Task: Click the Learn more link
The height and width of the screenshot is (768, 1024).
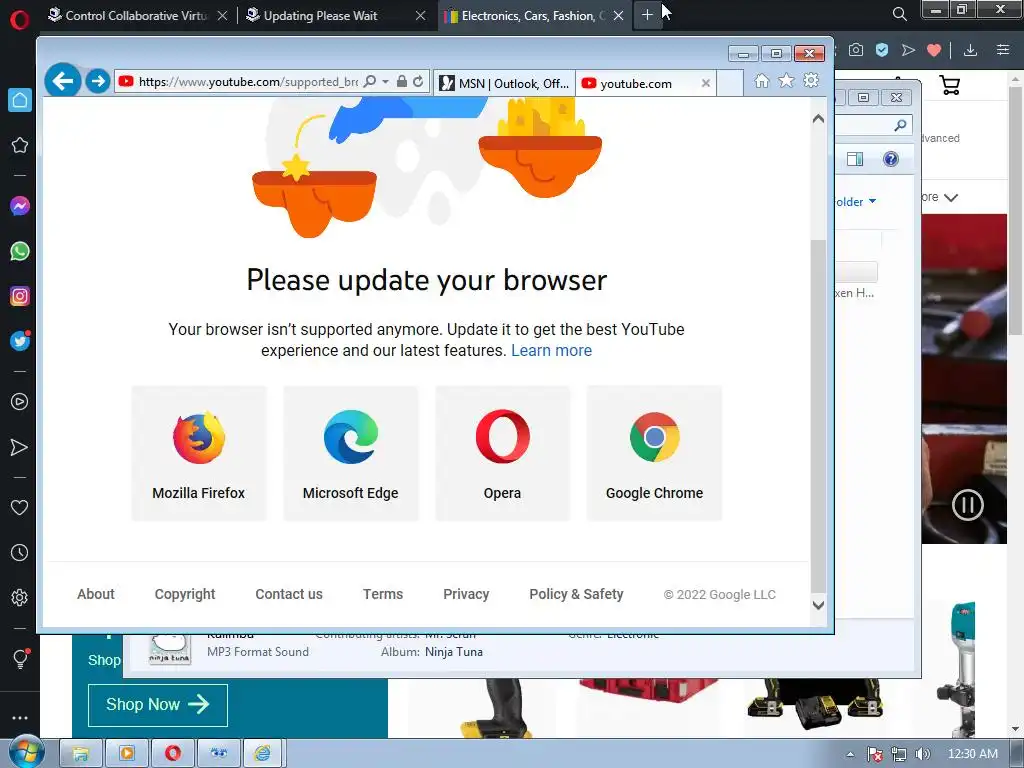Action: 551,351
